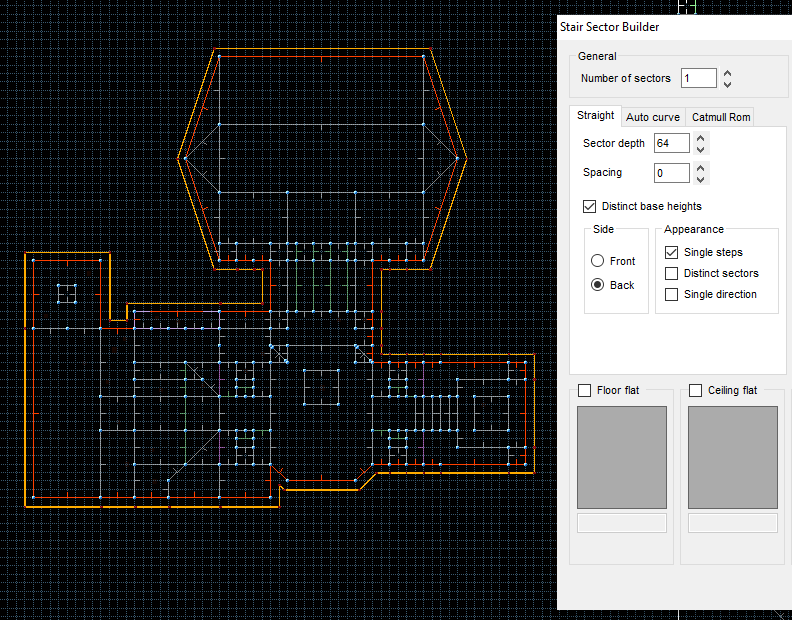The image size is (792, 620).
Task: Enable the Single direction checkbox
Action: tap(671, 294)
